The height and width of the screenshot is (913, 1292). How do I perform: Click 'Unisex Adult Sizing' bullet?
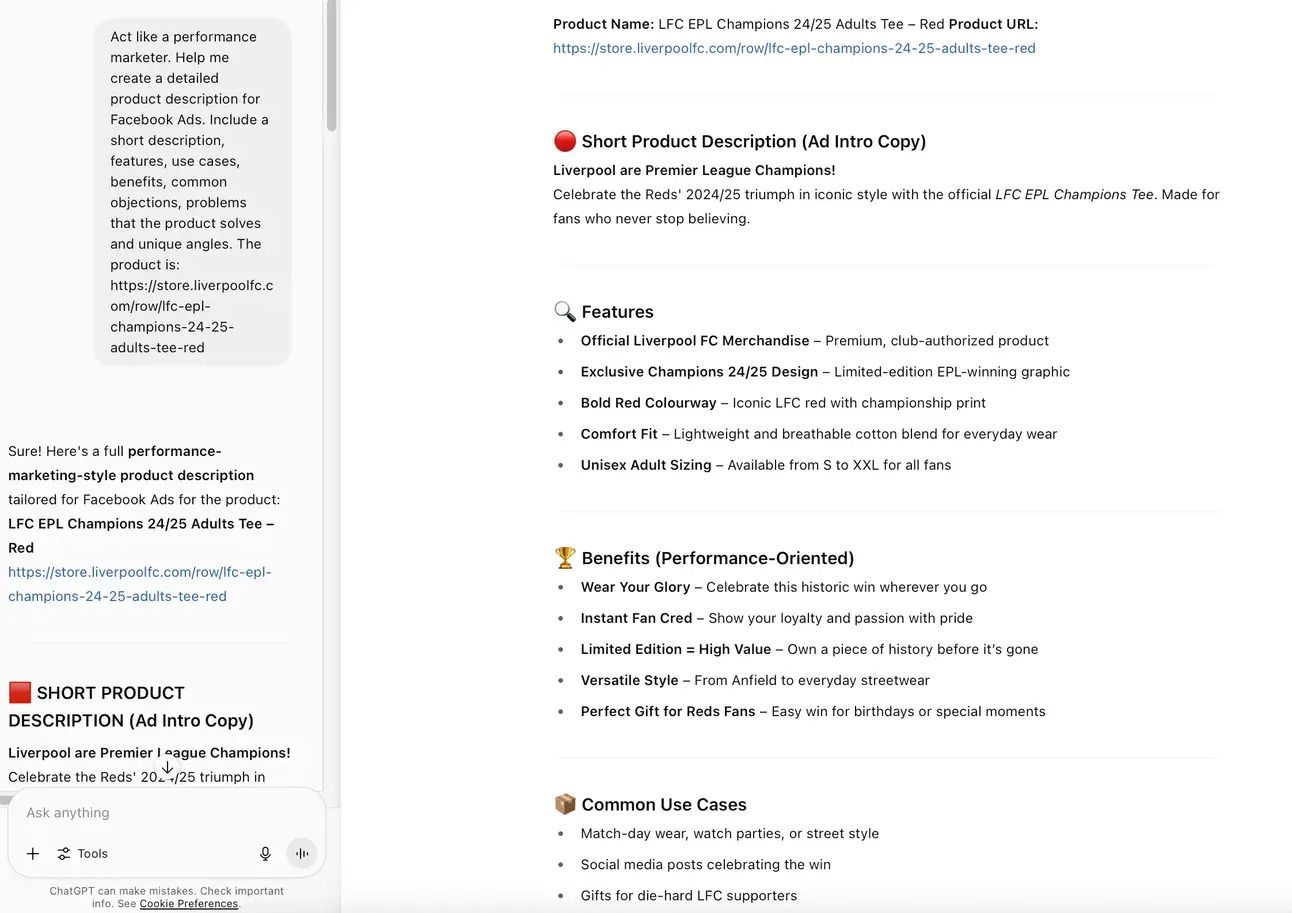[765, 465]
